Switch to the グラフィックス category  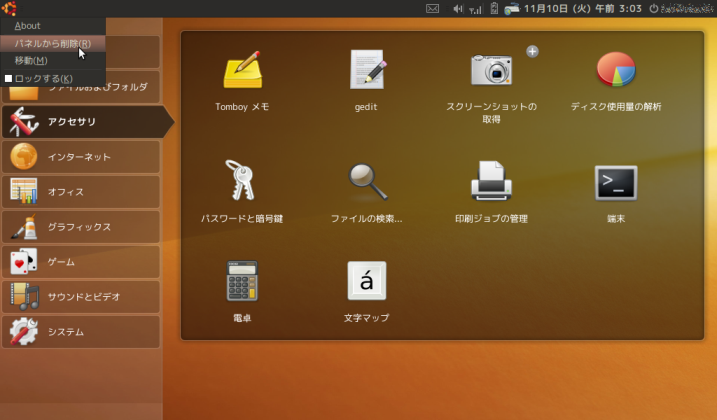point(81,227)
